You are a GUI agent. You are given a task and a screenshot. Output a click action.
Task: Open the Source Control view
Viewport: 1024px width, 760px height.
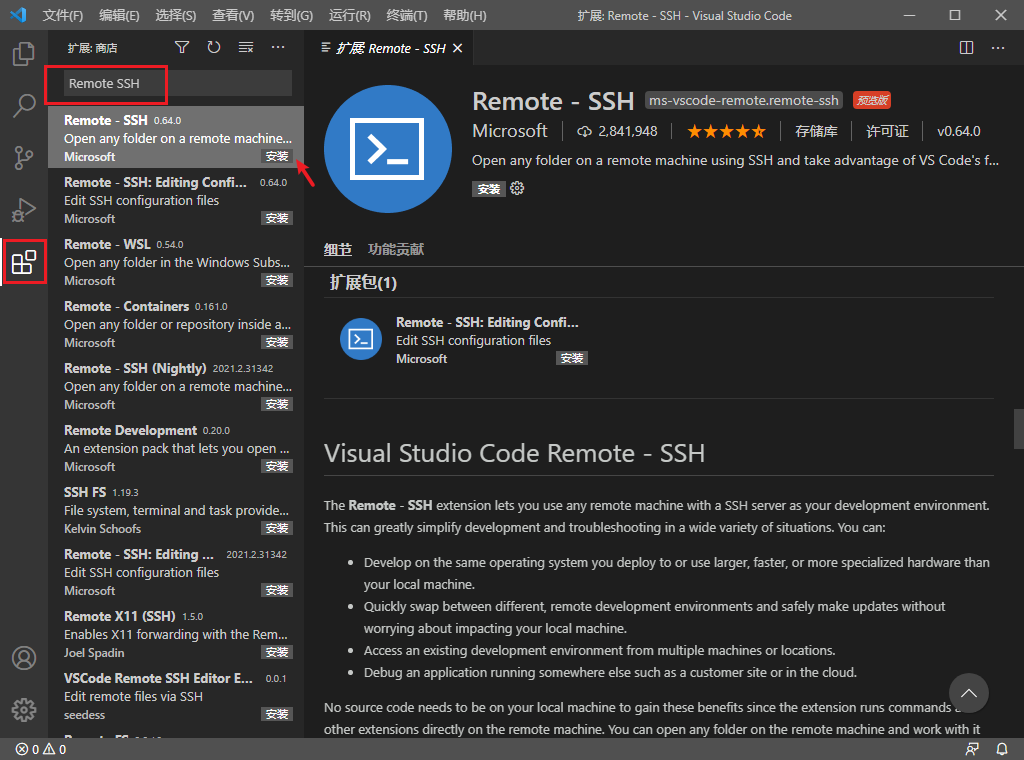coord(24,157)
